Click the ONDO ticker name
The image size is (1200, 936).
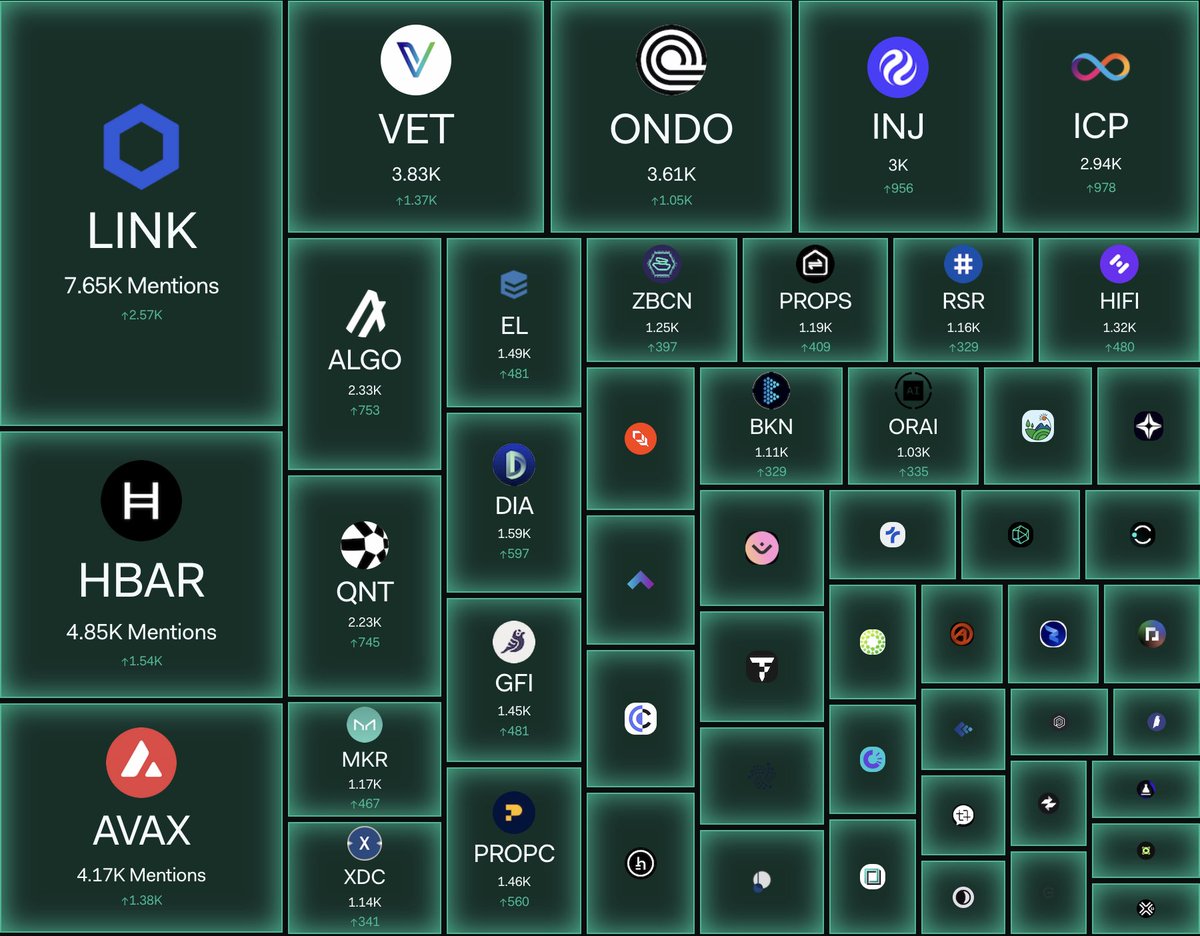click(x=671, y=128)
